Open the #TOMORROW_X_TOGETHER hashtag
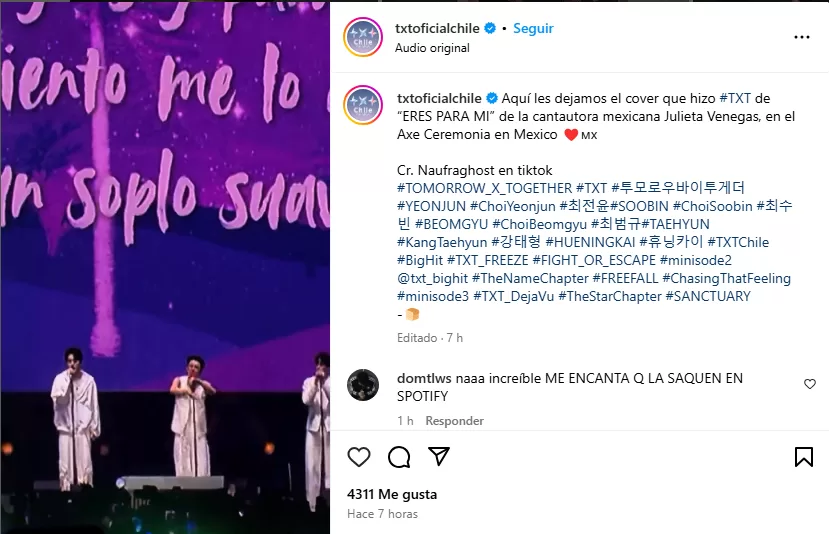The width and height of the screenshot is (829, 534). coord(484,188)
